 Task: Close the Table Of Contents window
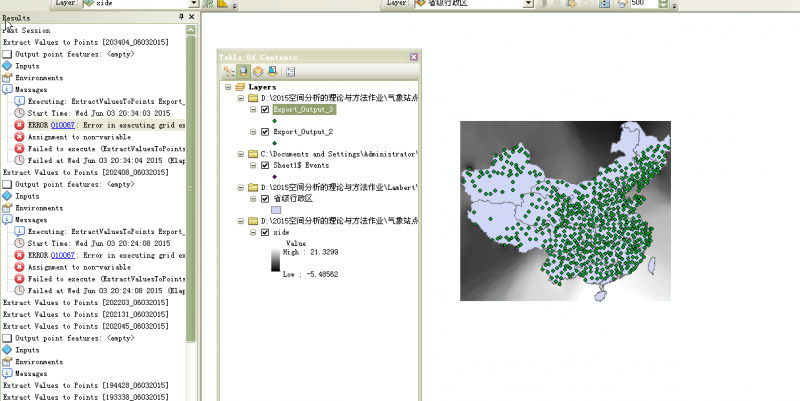[414, 57]
